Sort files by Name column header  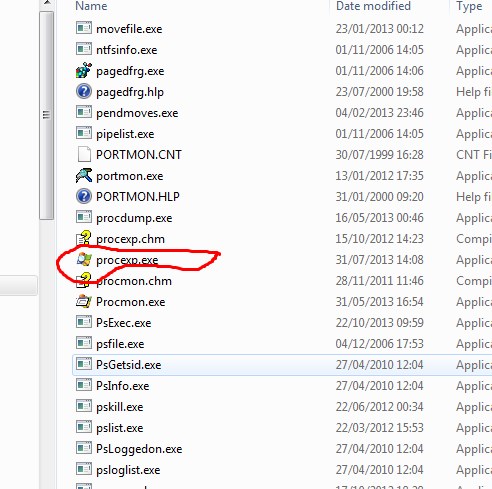pyautogui.click(x=91, y=6)
